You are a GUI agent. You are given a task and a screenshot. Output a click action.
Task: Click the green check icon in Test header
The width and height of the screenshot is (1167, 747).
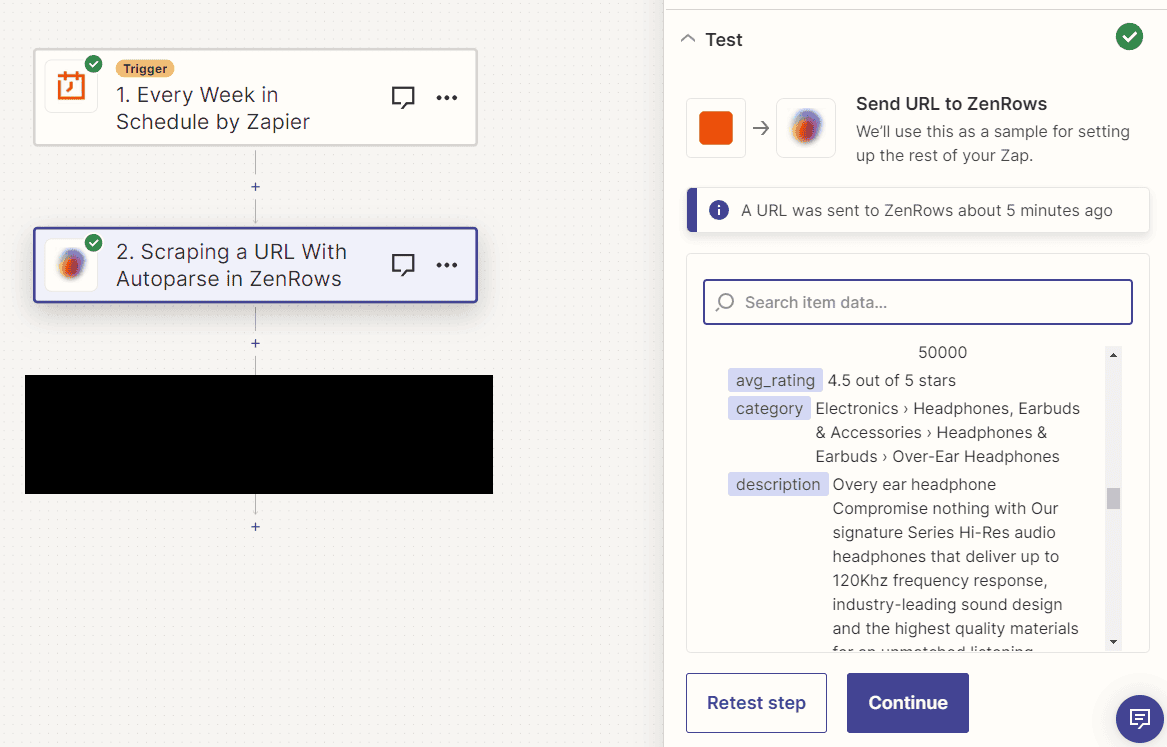coord(1129,36)
